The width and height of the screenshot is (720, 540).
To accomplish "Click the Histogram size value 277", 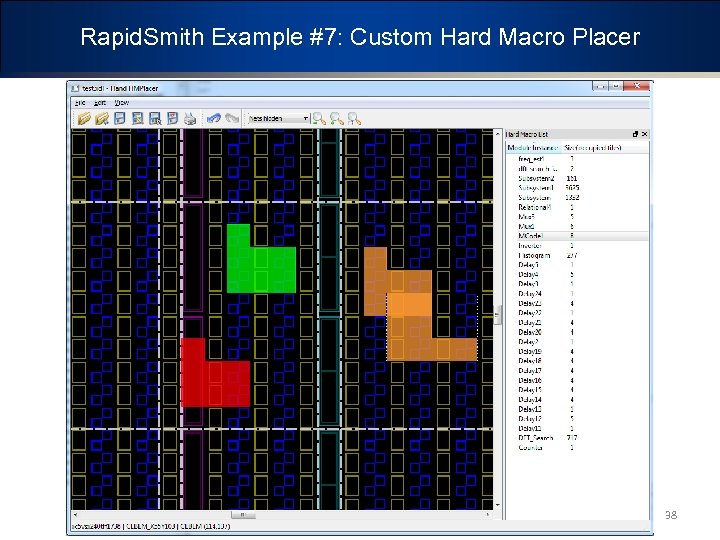I will click(572, 255).
